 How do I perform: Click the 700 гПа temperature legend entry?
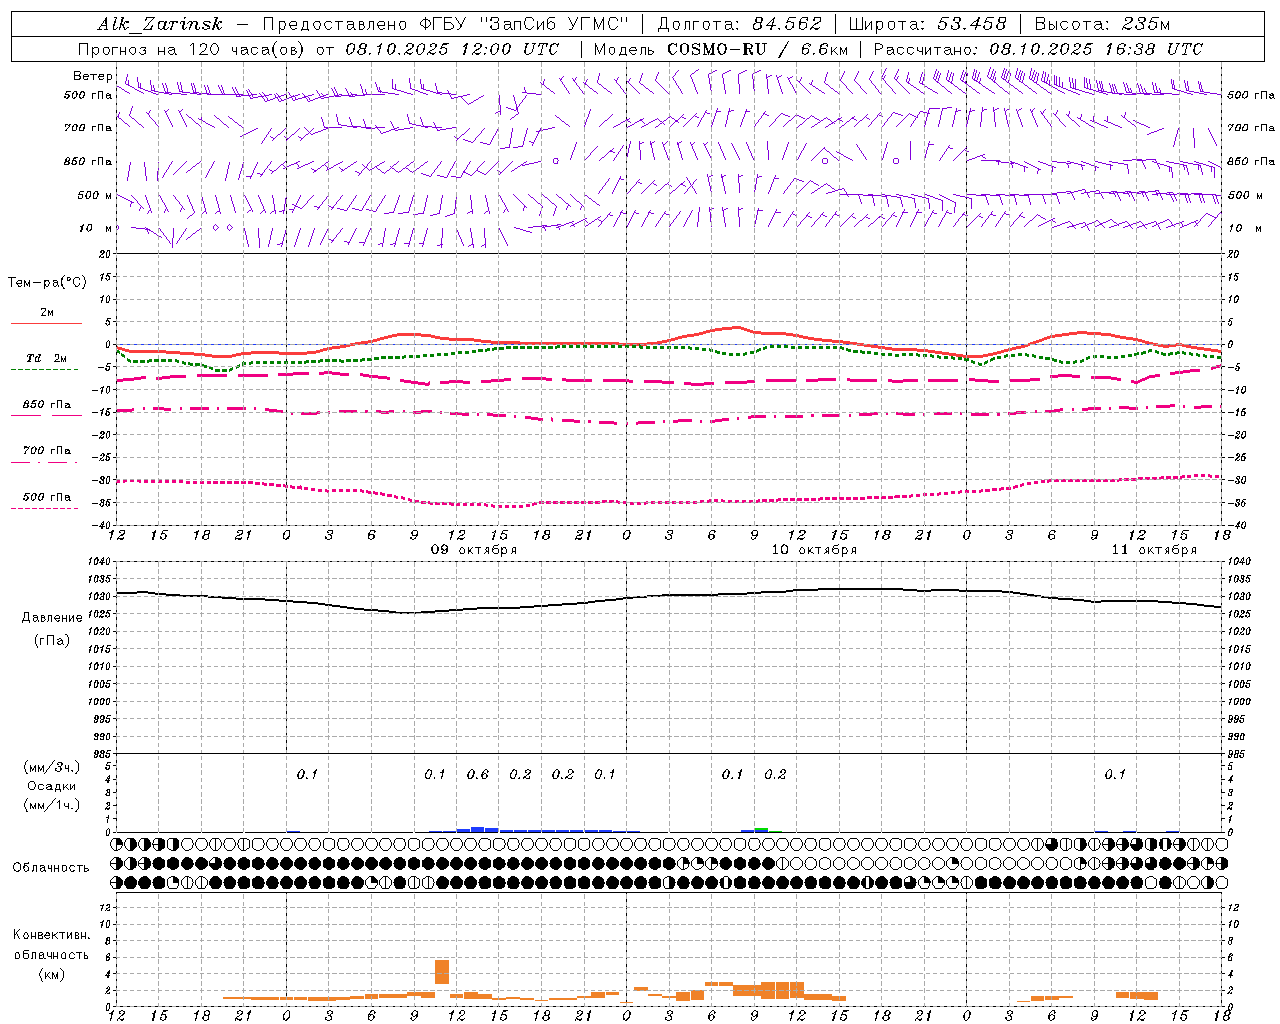tap(47, 451)
